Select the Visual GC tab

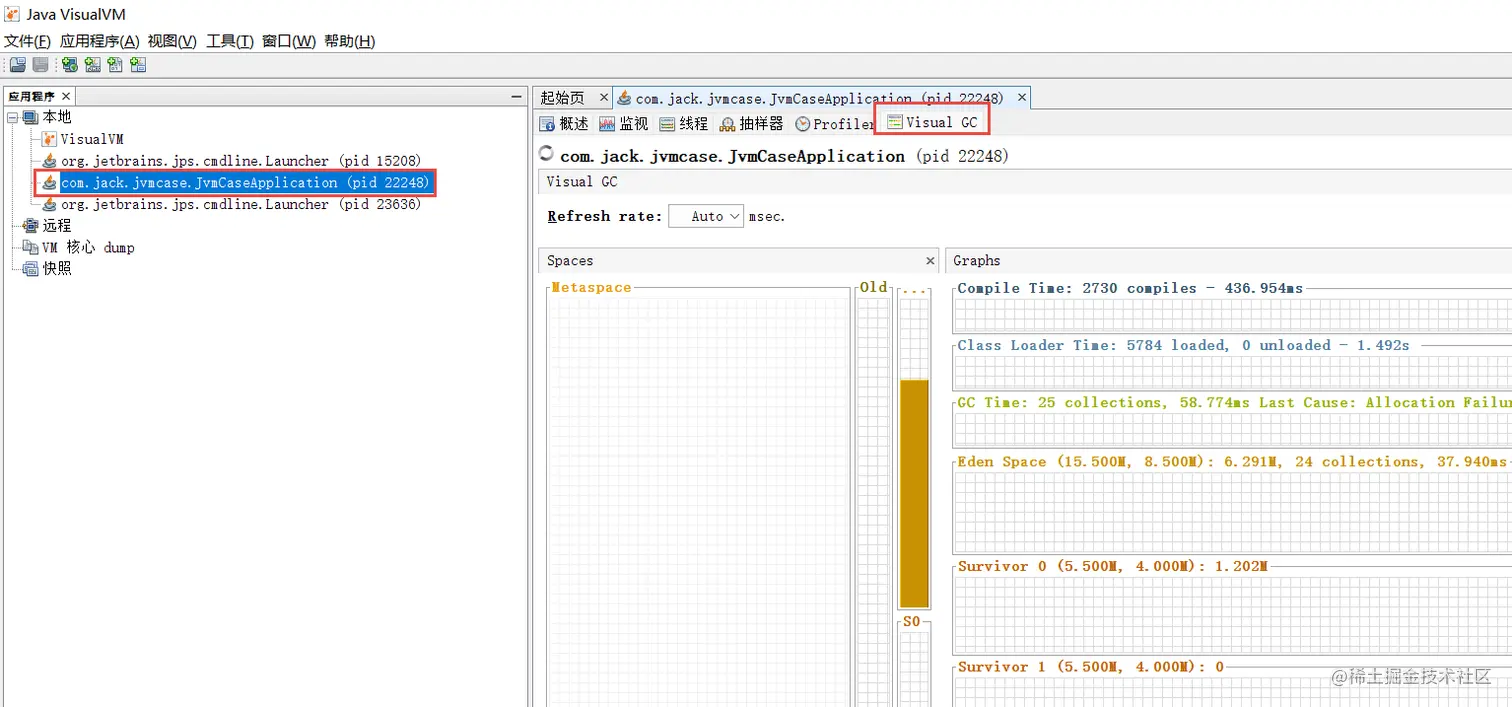932,122
